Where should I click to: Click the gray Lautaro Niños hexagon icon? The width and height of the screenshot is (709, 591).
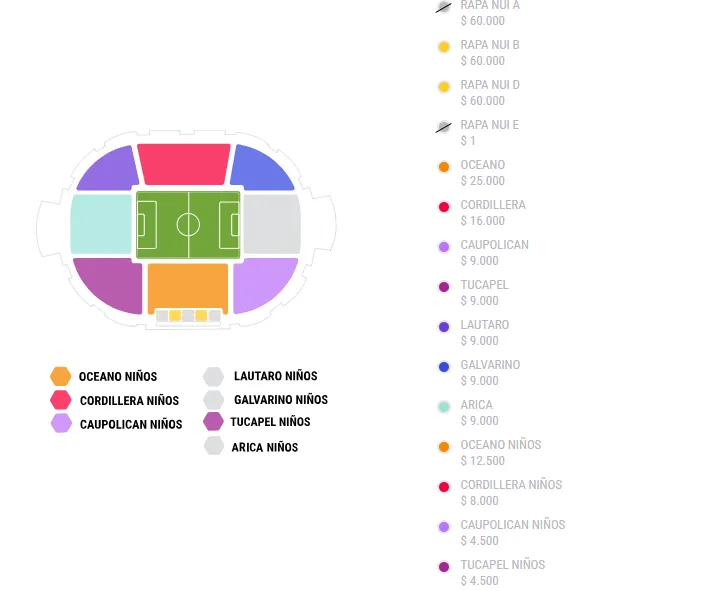213,376
